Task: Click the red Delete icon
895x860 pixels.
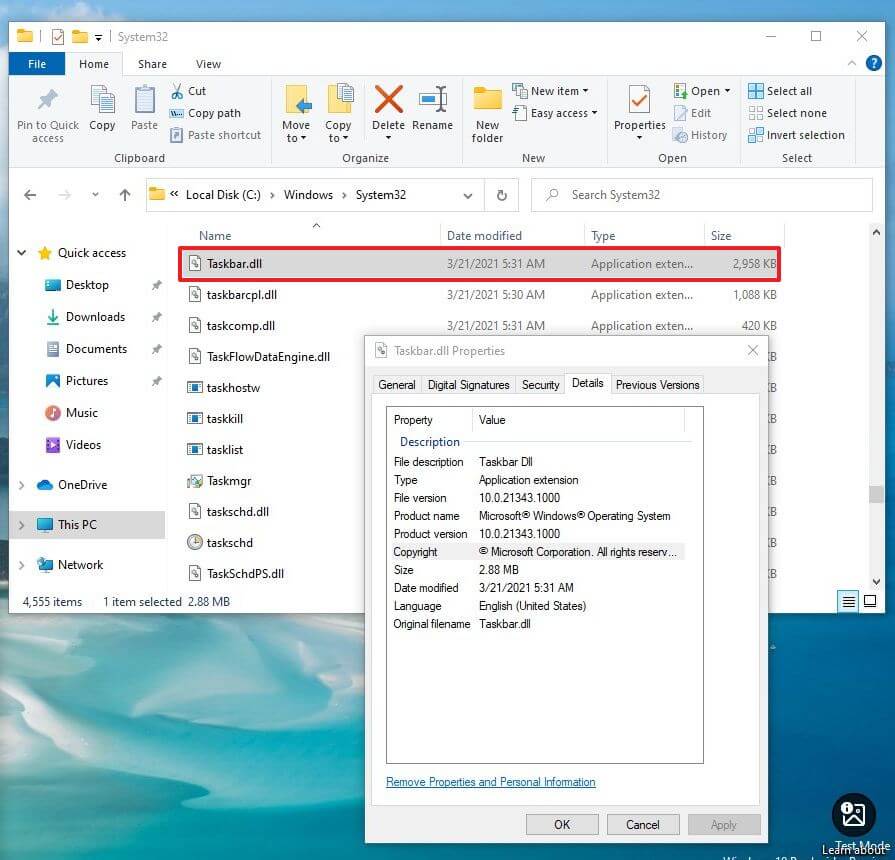Action: [389, 99]
